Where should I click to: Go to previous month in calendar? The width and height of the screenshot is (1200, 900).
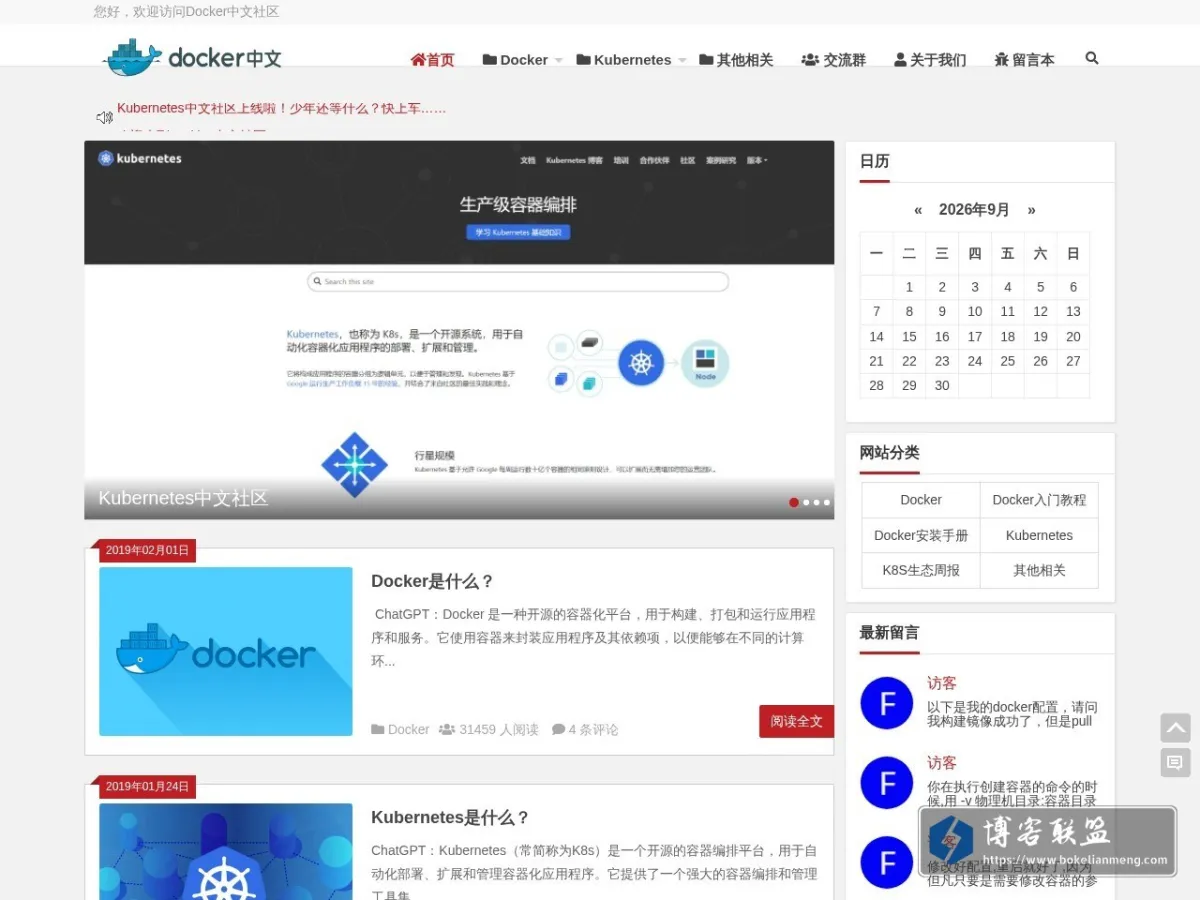coord(918,210)
